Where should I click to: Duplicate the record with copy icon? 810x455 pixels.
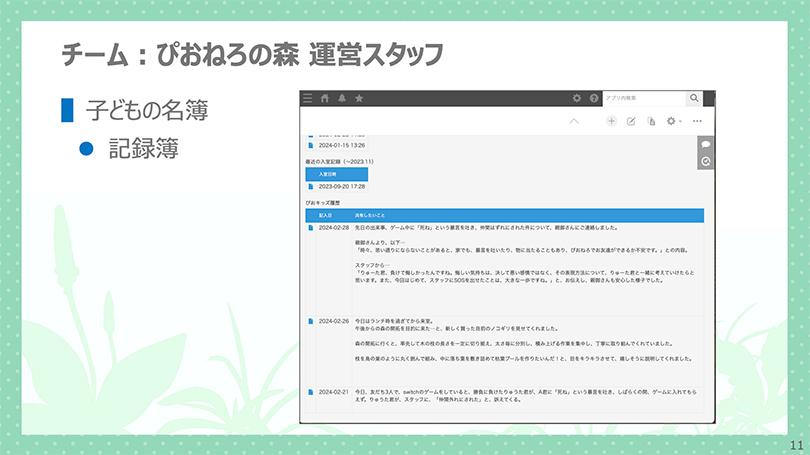point(651,121)
